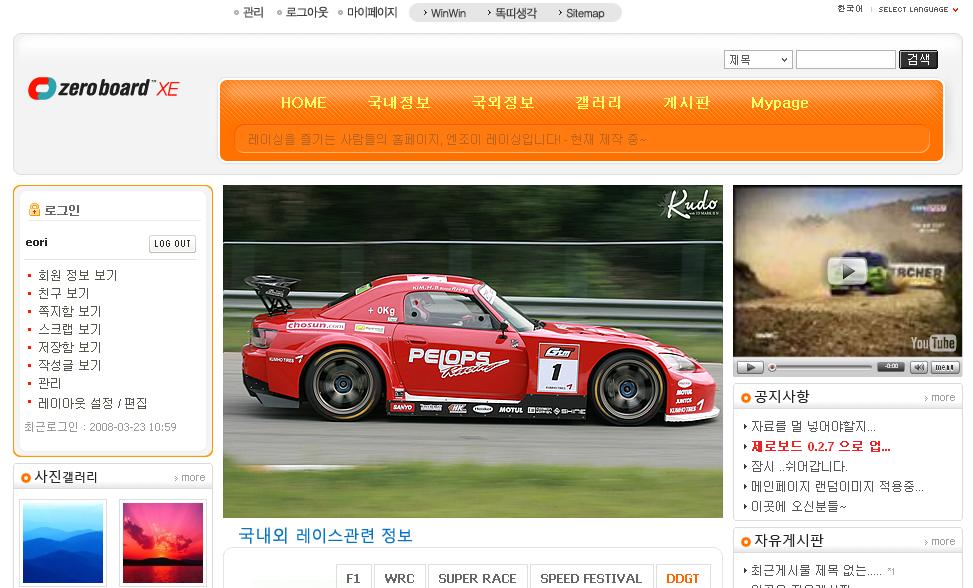Open 친구 보기 in the login panel
Image resolution: width=973 pixels, height=588 pixels.
click(x=63, y=293)
